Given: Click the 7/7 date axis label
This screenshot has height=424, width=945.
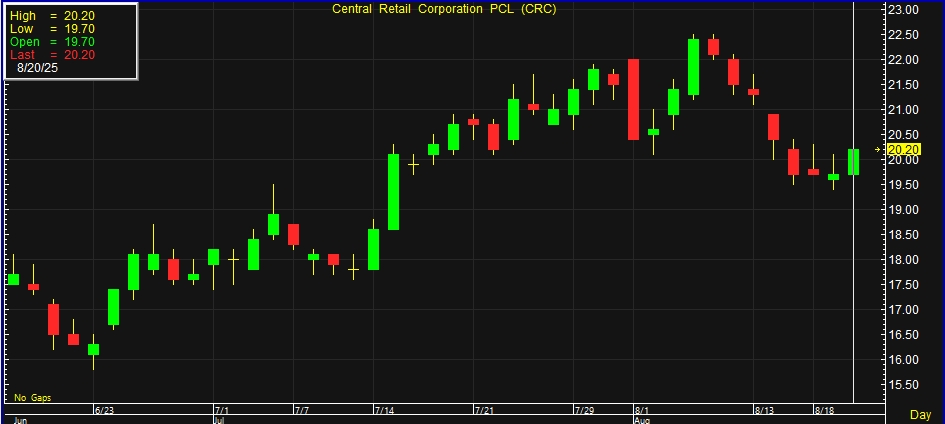Looking at the screenshot, I should (x=302, y=410).
